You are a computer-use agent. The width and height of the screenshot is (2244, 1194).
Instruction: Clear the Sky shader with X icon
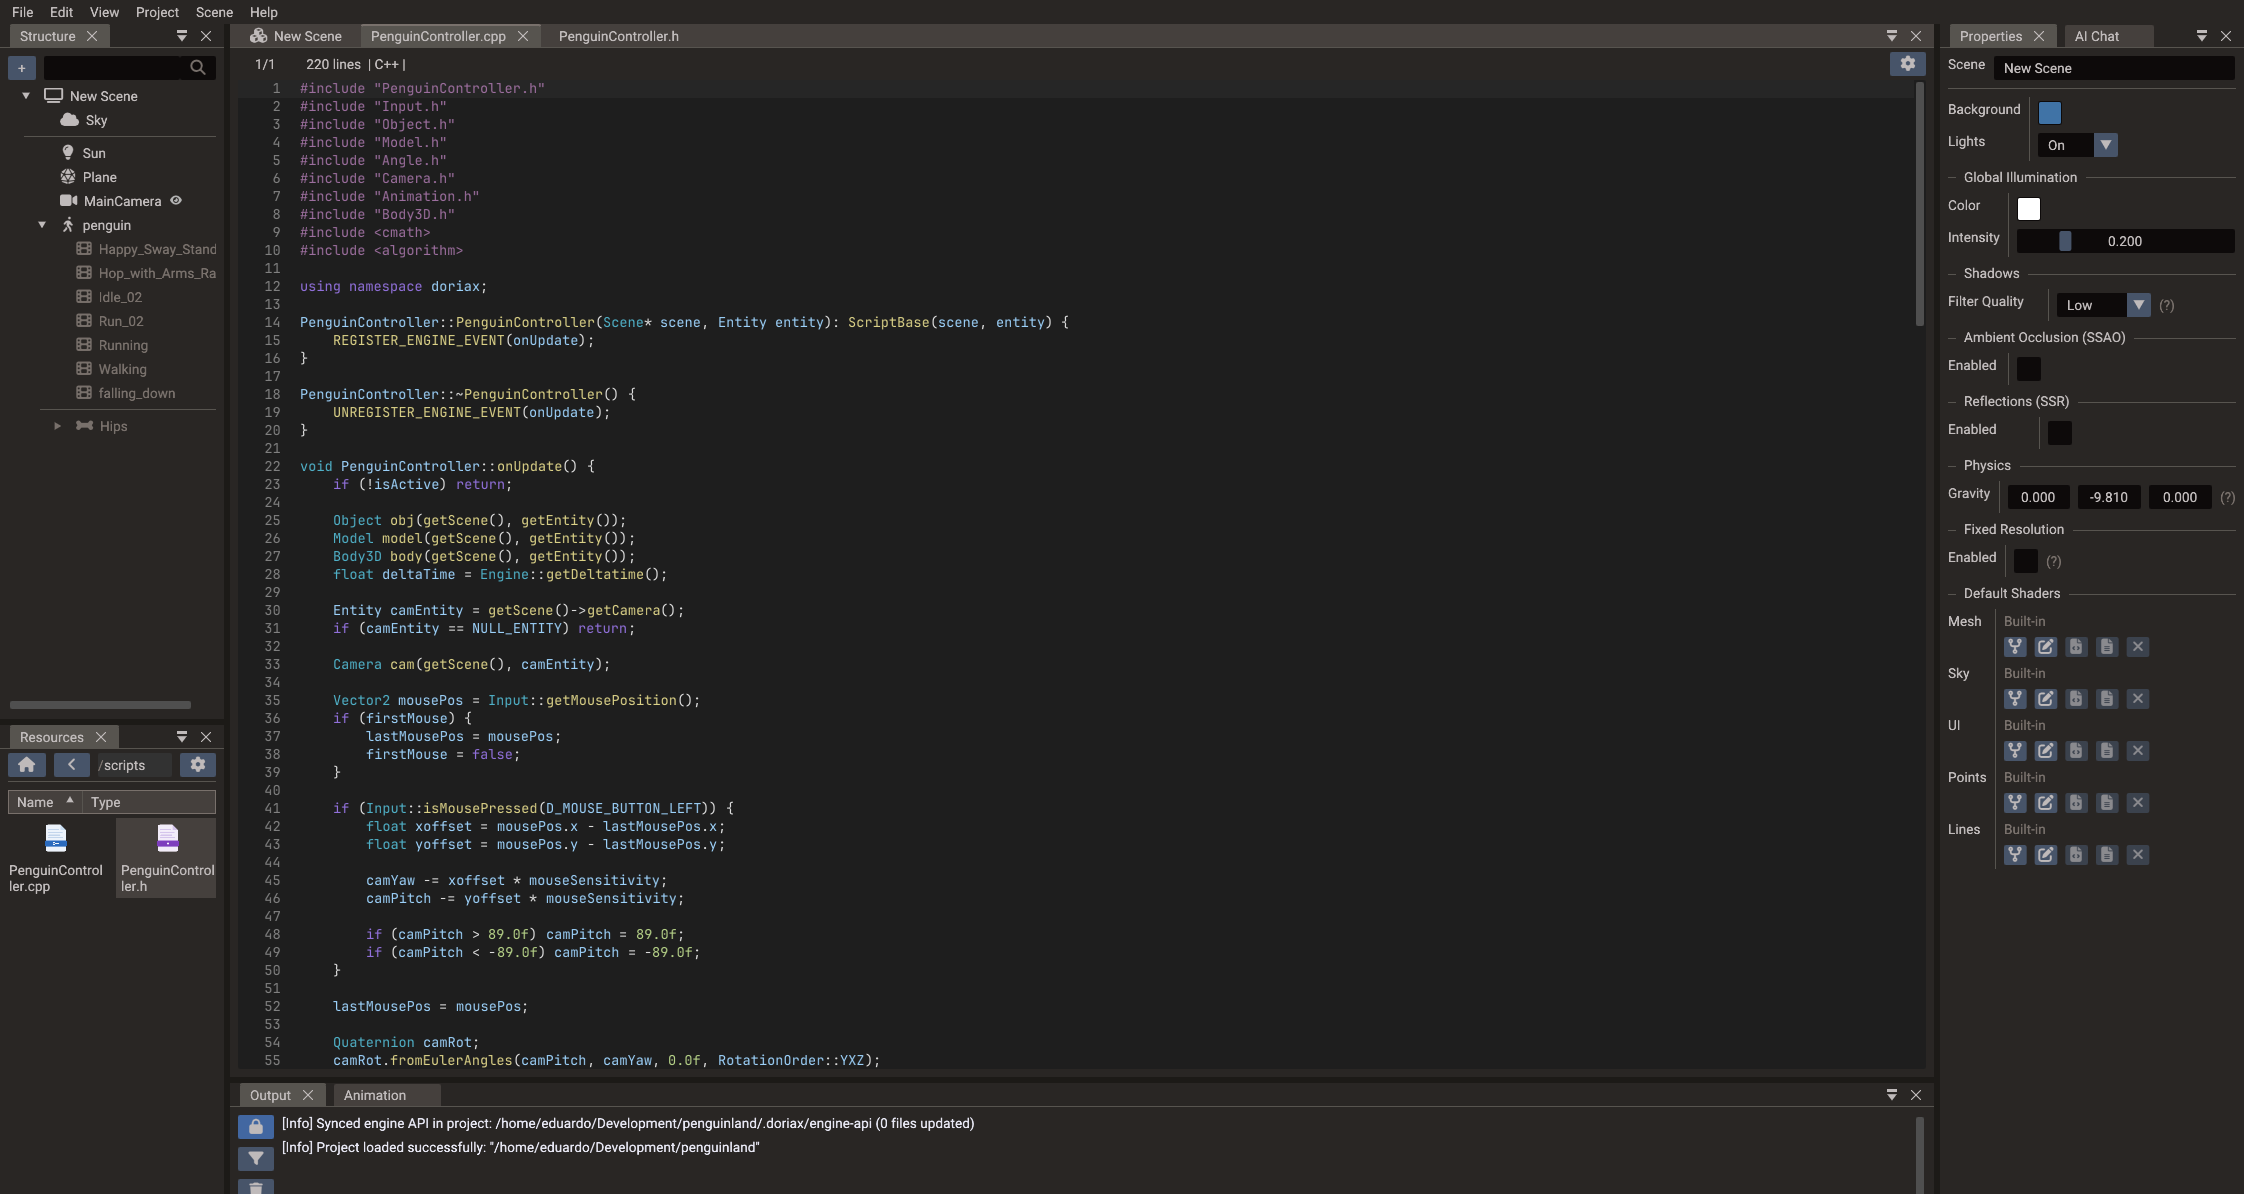point(2138,699)
